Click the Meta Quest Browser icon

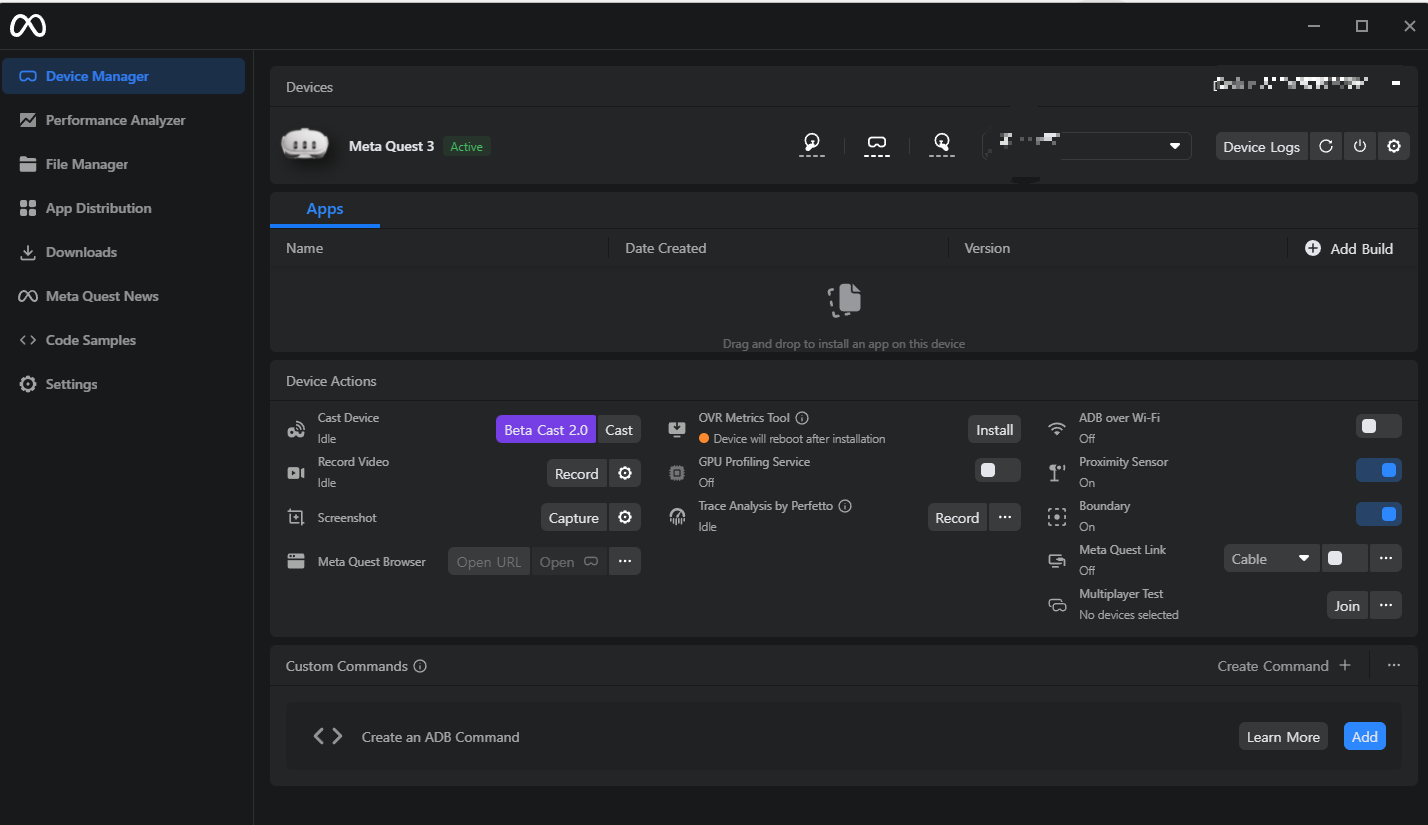pyautogui.click(x=296, y=562)
